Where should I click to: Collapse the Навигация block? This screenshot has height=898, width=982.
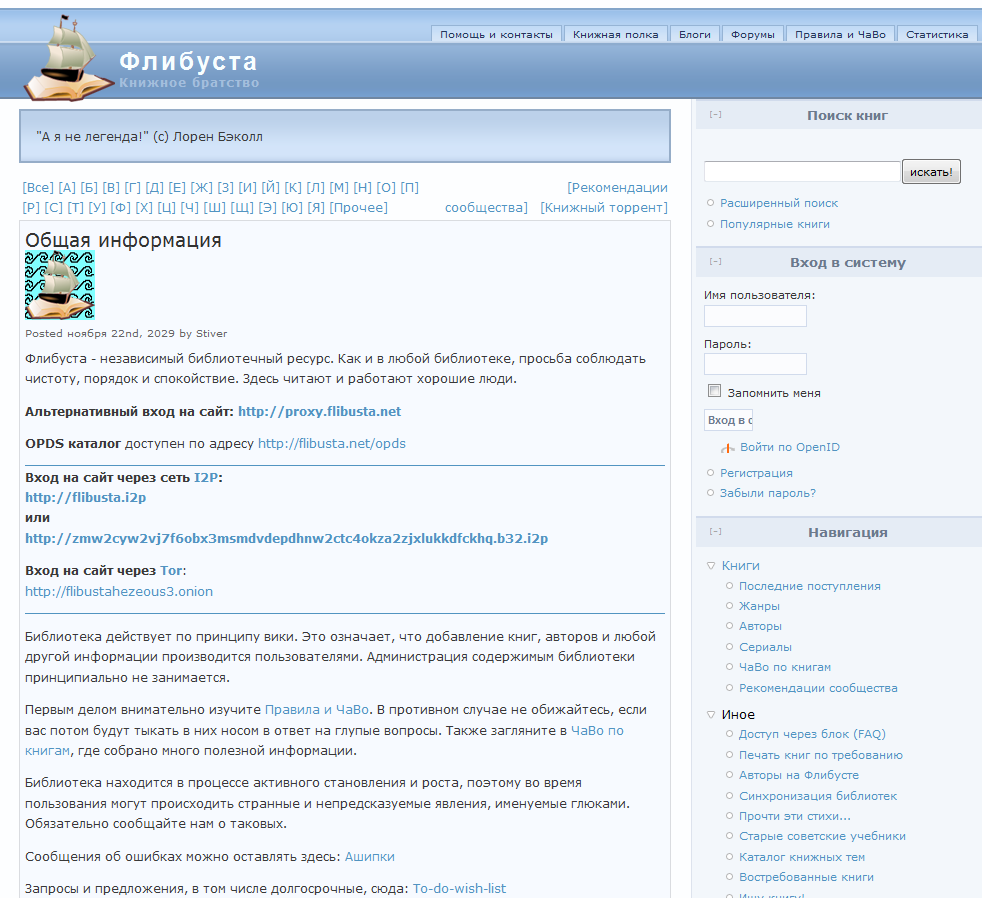(715, 532)
